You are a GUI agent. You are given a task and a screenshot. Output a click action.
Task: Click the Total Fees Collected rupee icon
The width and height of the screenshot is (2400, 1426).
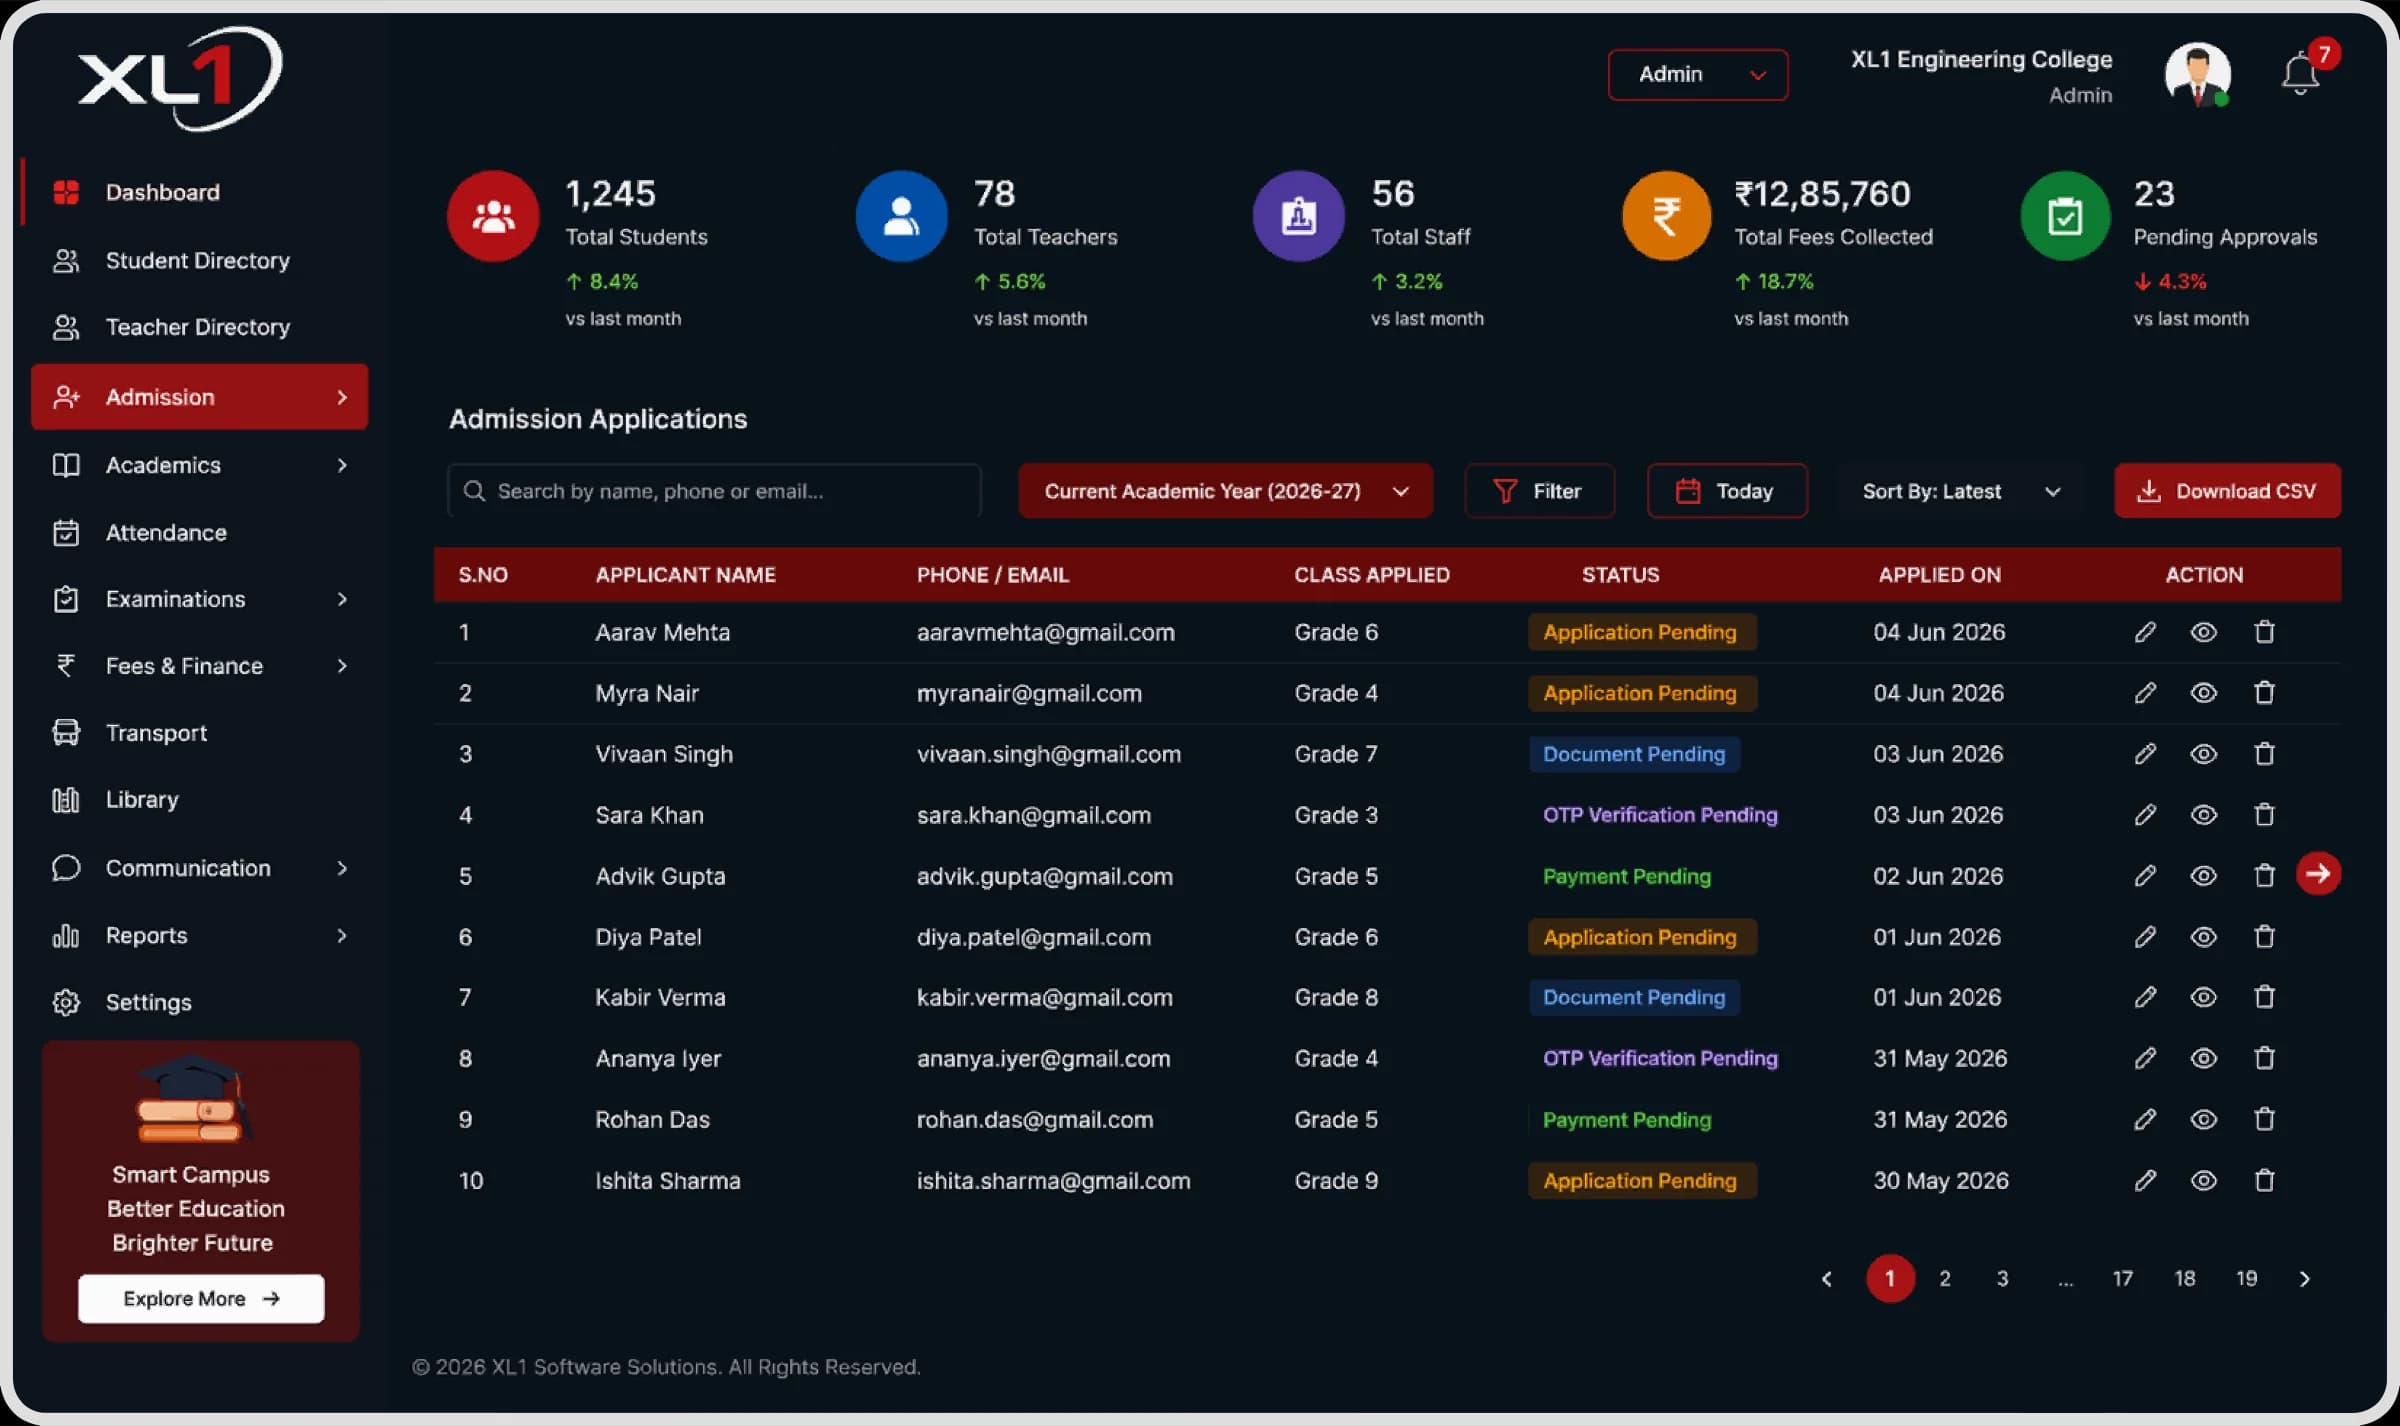pos(1666,216)
